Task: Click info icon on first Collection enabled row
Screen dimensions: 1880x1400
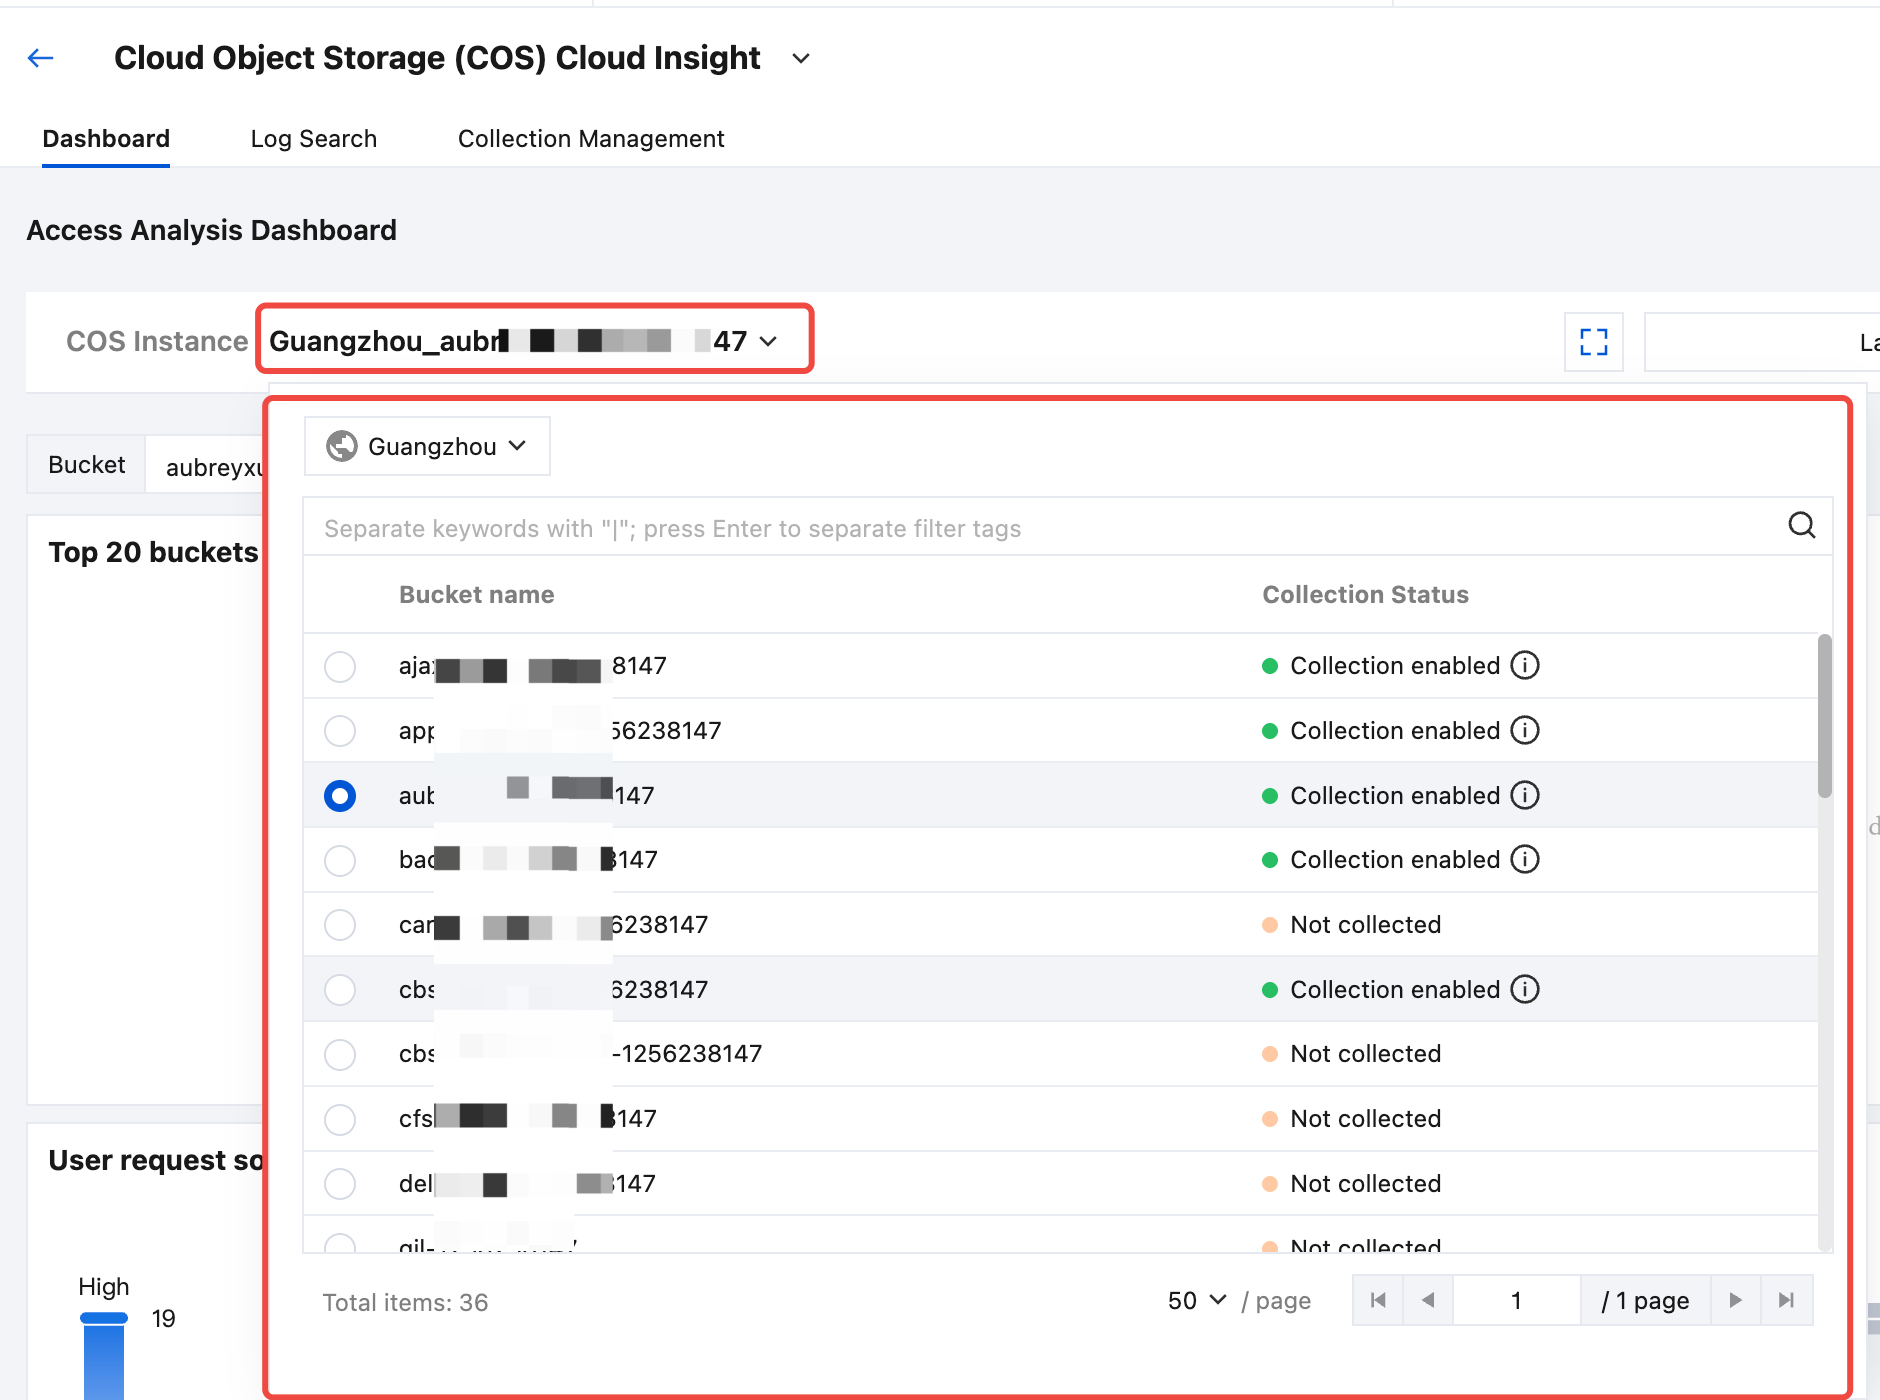Action: pos(1524,666)
